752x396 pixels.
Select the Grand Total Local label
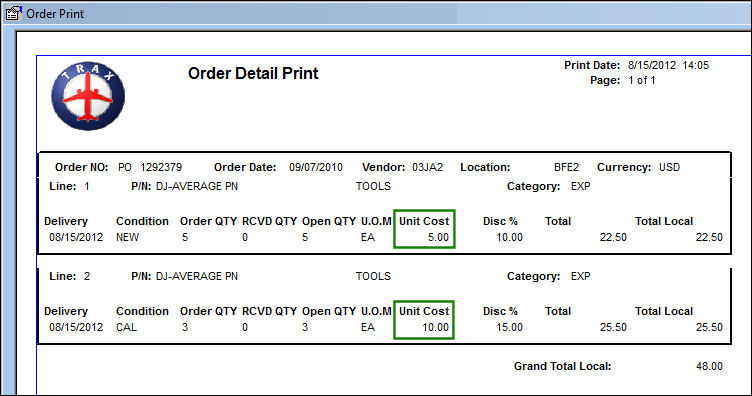coord(563,366)
